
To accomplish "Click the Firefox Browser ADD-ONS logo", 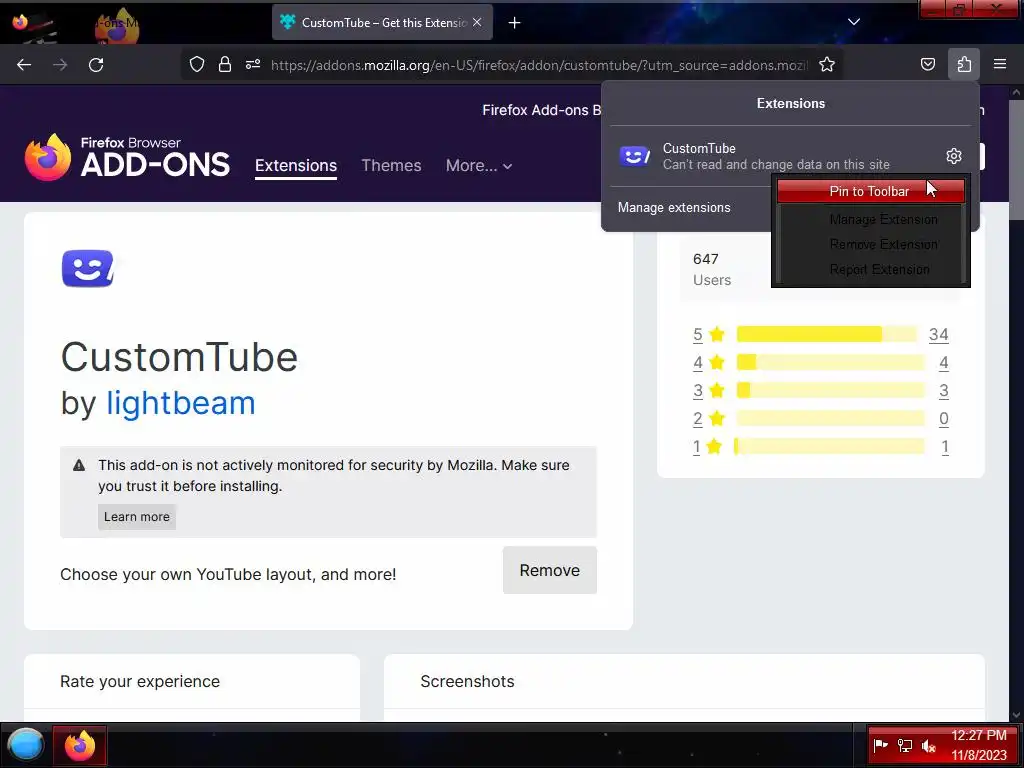I will tap(127, 157).
